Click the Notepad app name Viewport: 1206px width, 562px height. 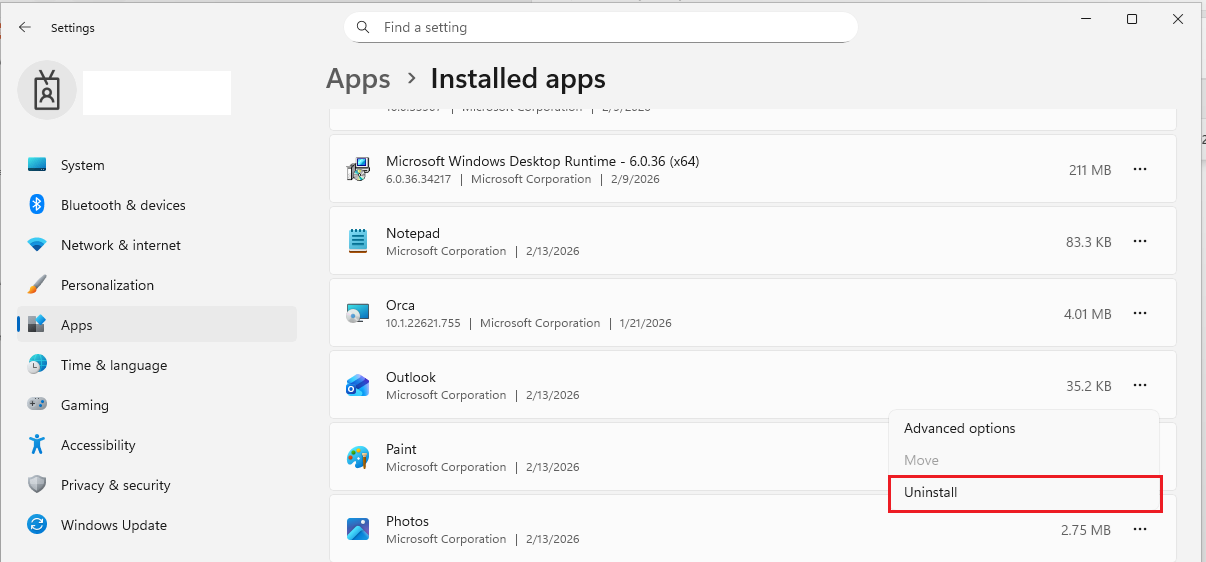(413, 233)
